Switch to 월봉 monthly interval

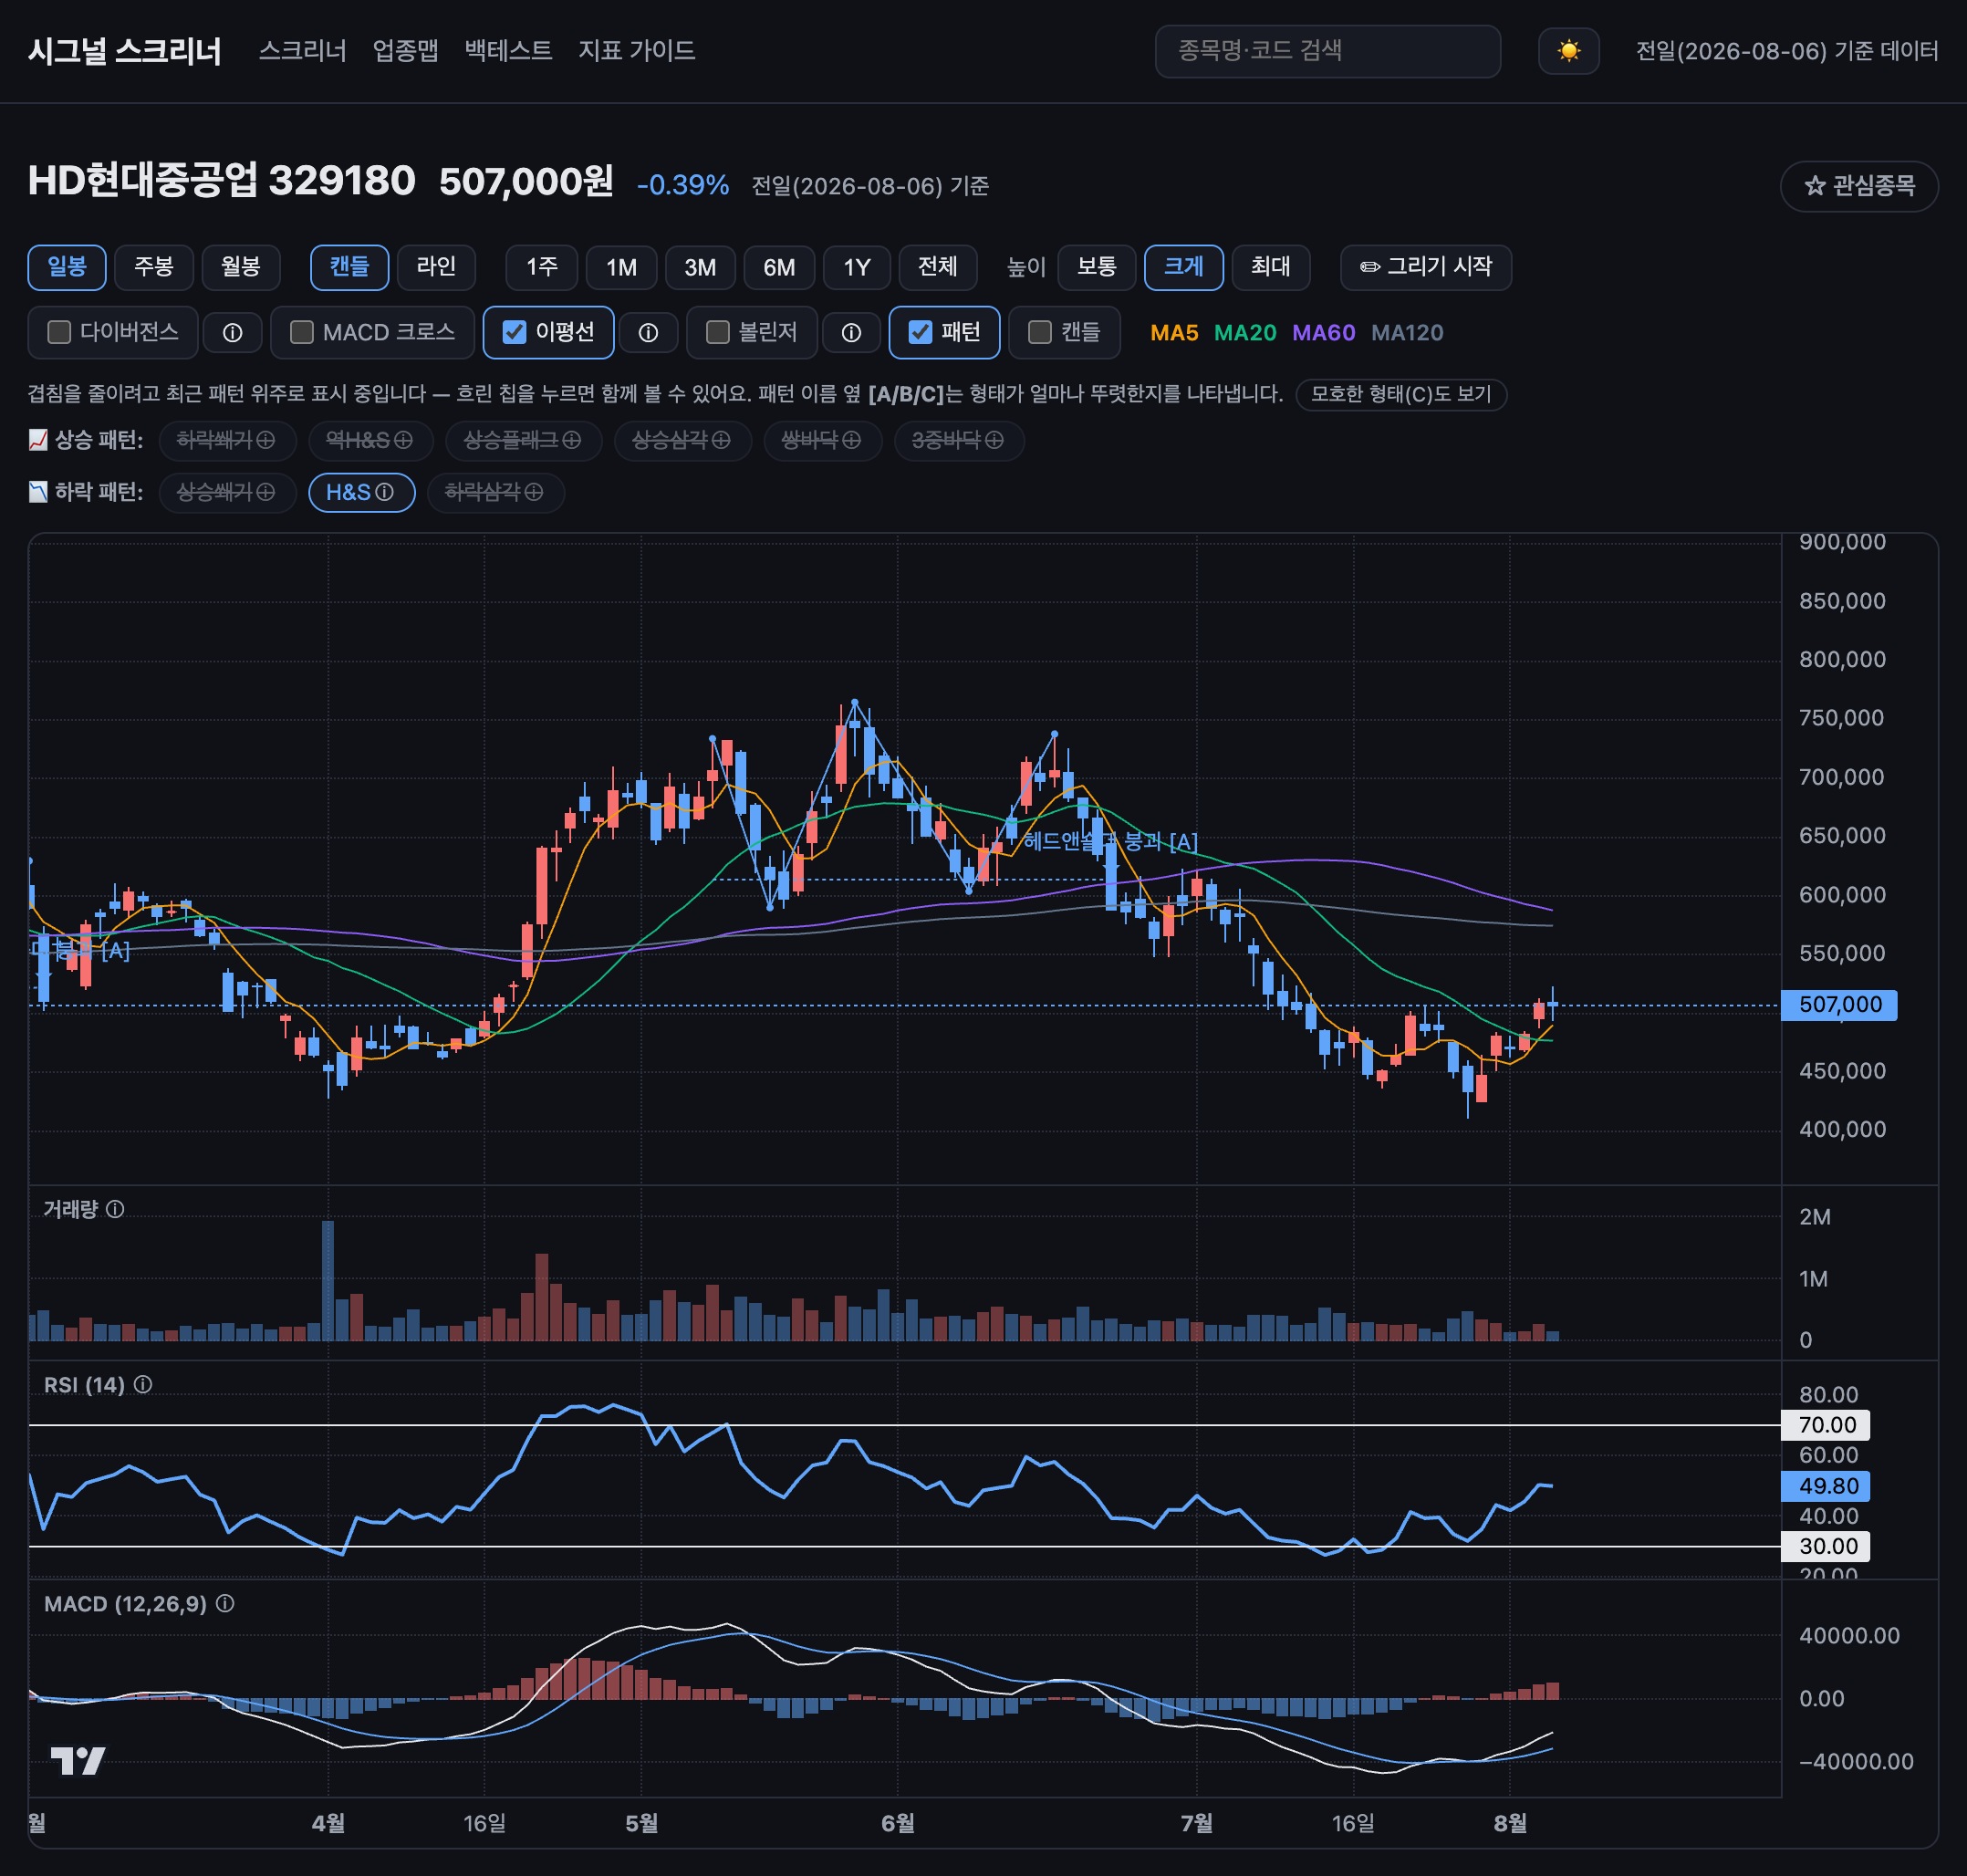(x=241, y=267)
